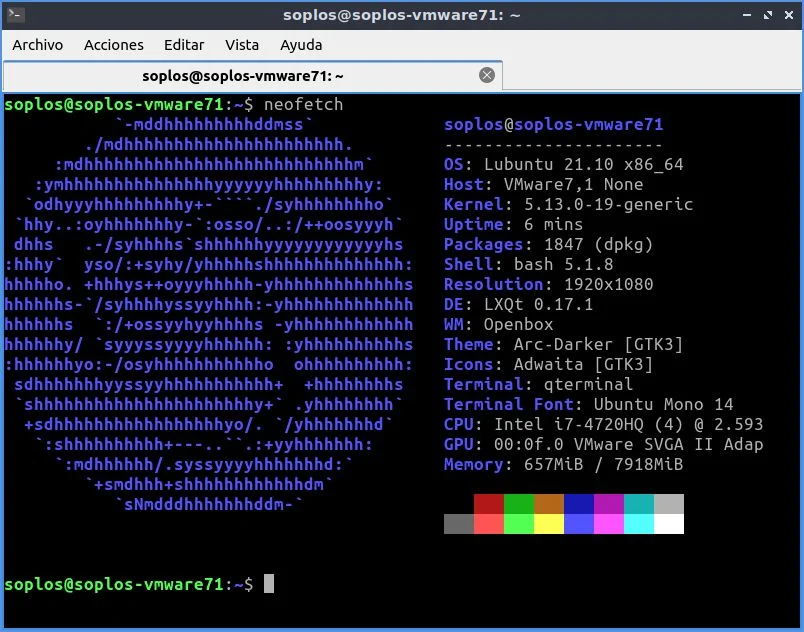The width and height of the screenshot is (804, 632).
Task: Click the Icons value Adwaita [GTK3]
Action: 584,364
